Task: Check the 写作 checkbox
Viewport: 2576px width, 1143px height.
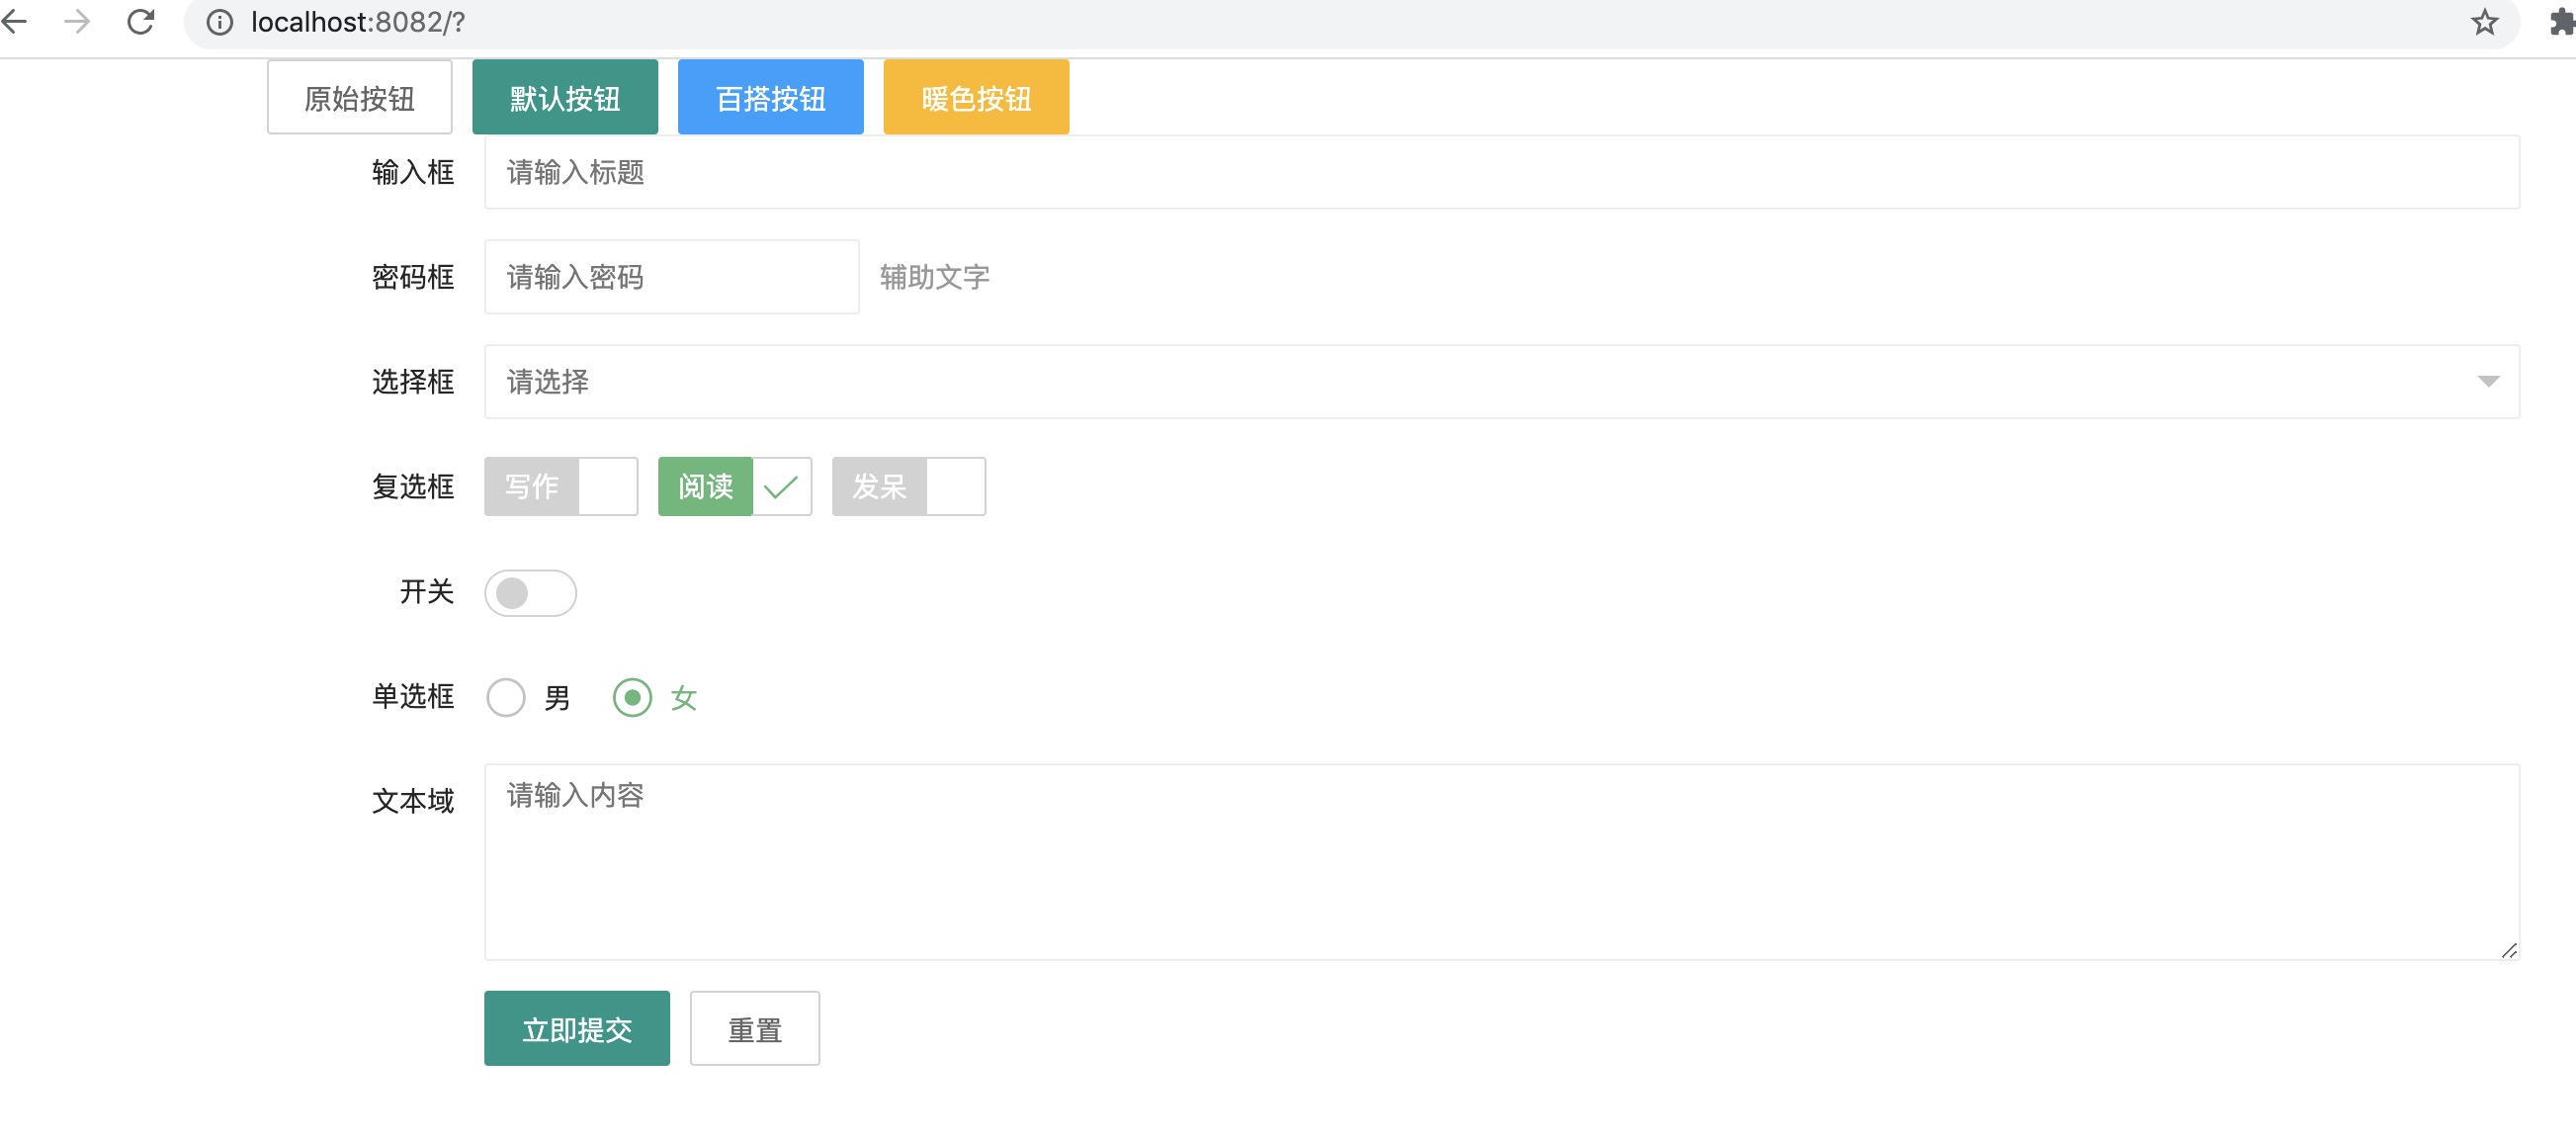Action: [x=560, y=487]
